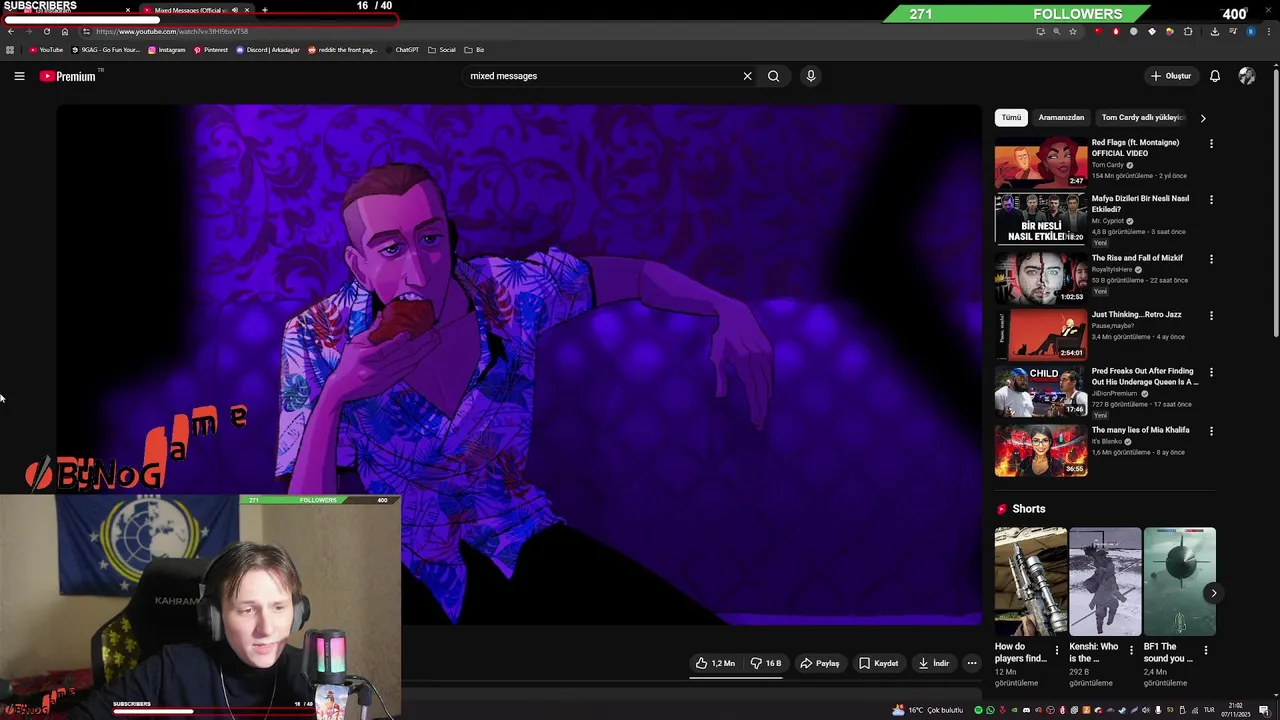Open the YouTube guide hamburger menu
The image size is (1280, 720).
click(x=19, y=76)
